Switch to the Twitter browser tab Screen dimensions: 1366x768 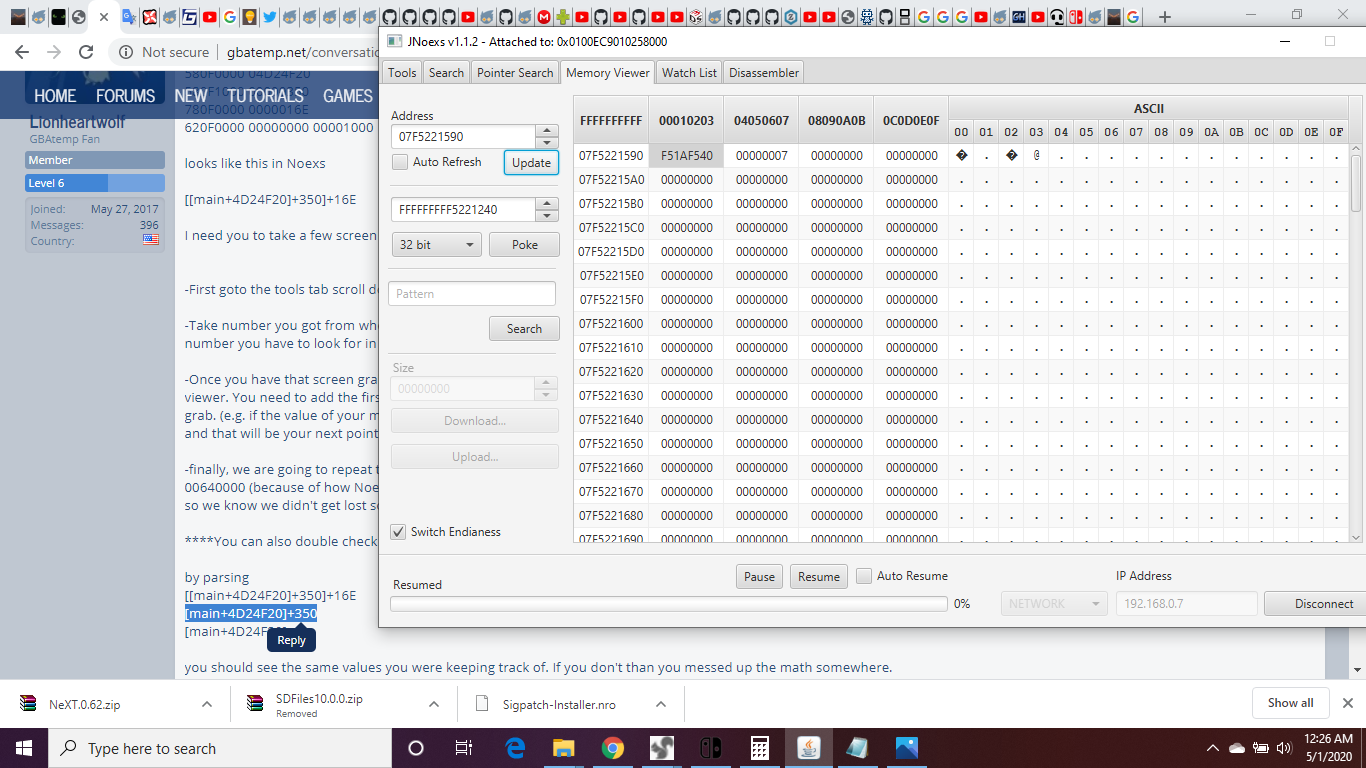[x=270, y=17]
